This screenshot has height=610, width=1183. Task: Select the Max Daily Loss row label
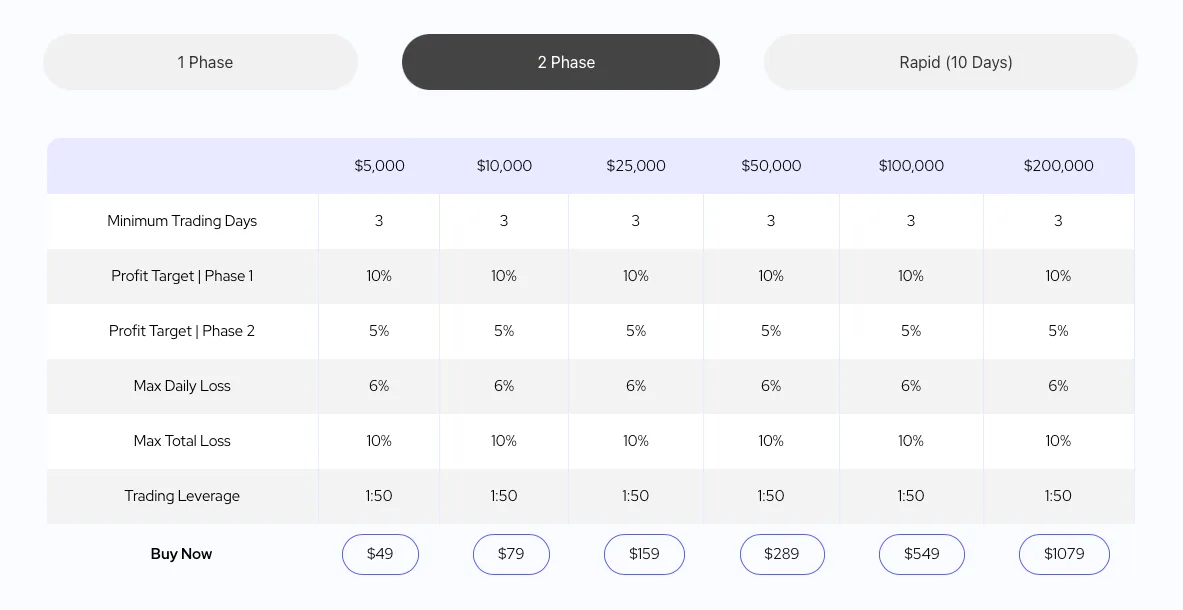(182, 386)
